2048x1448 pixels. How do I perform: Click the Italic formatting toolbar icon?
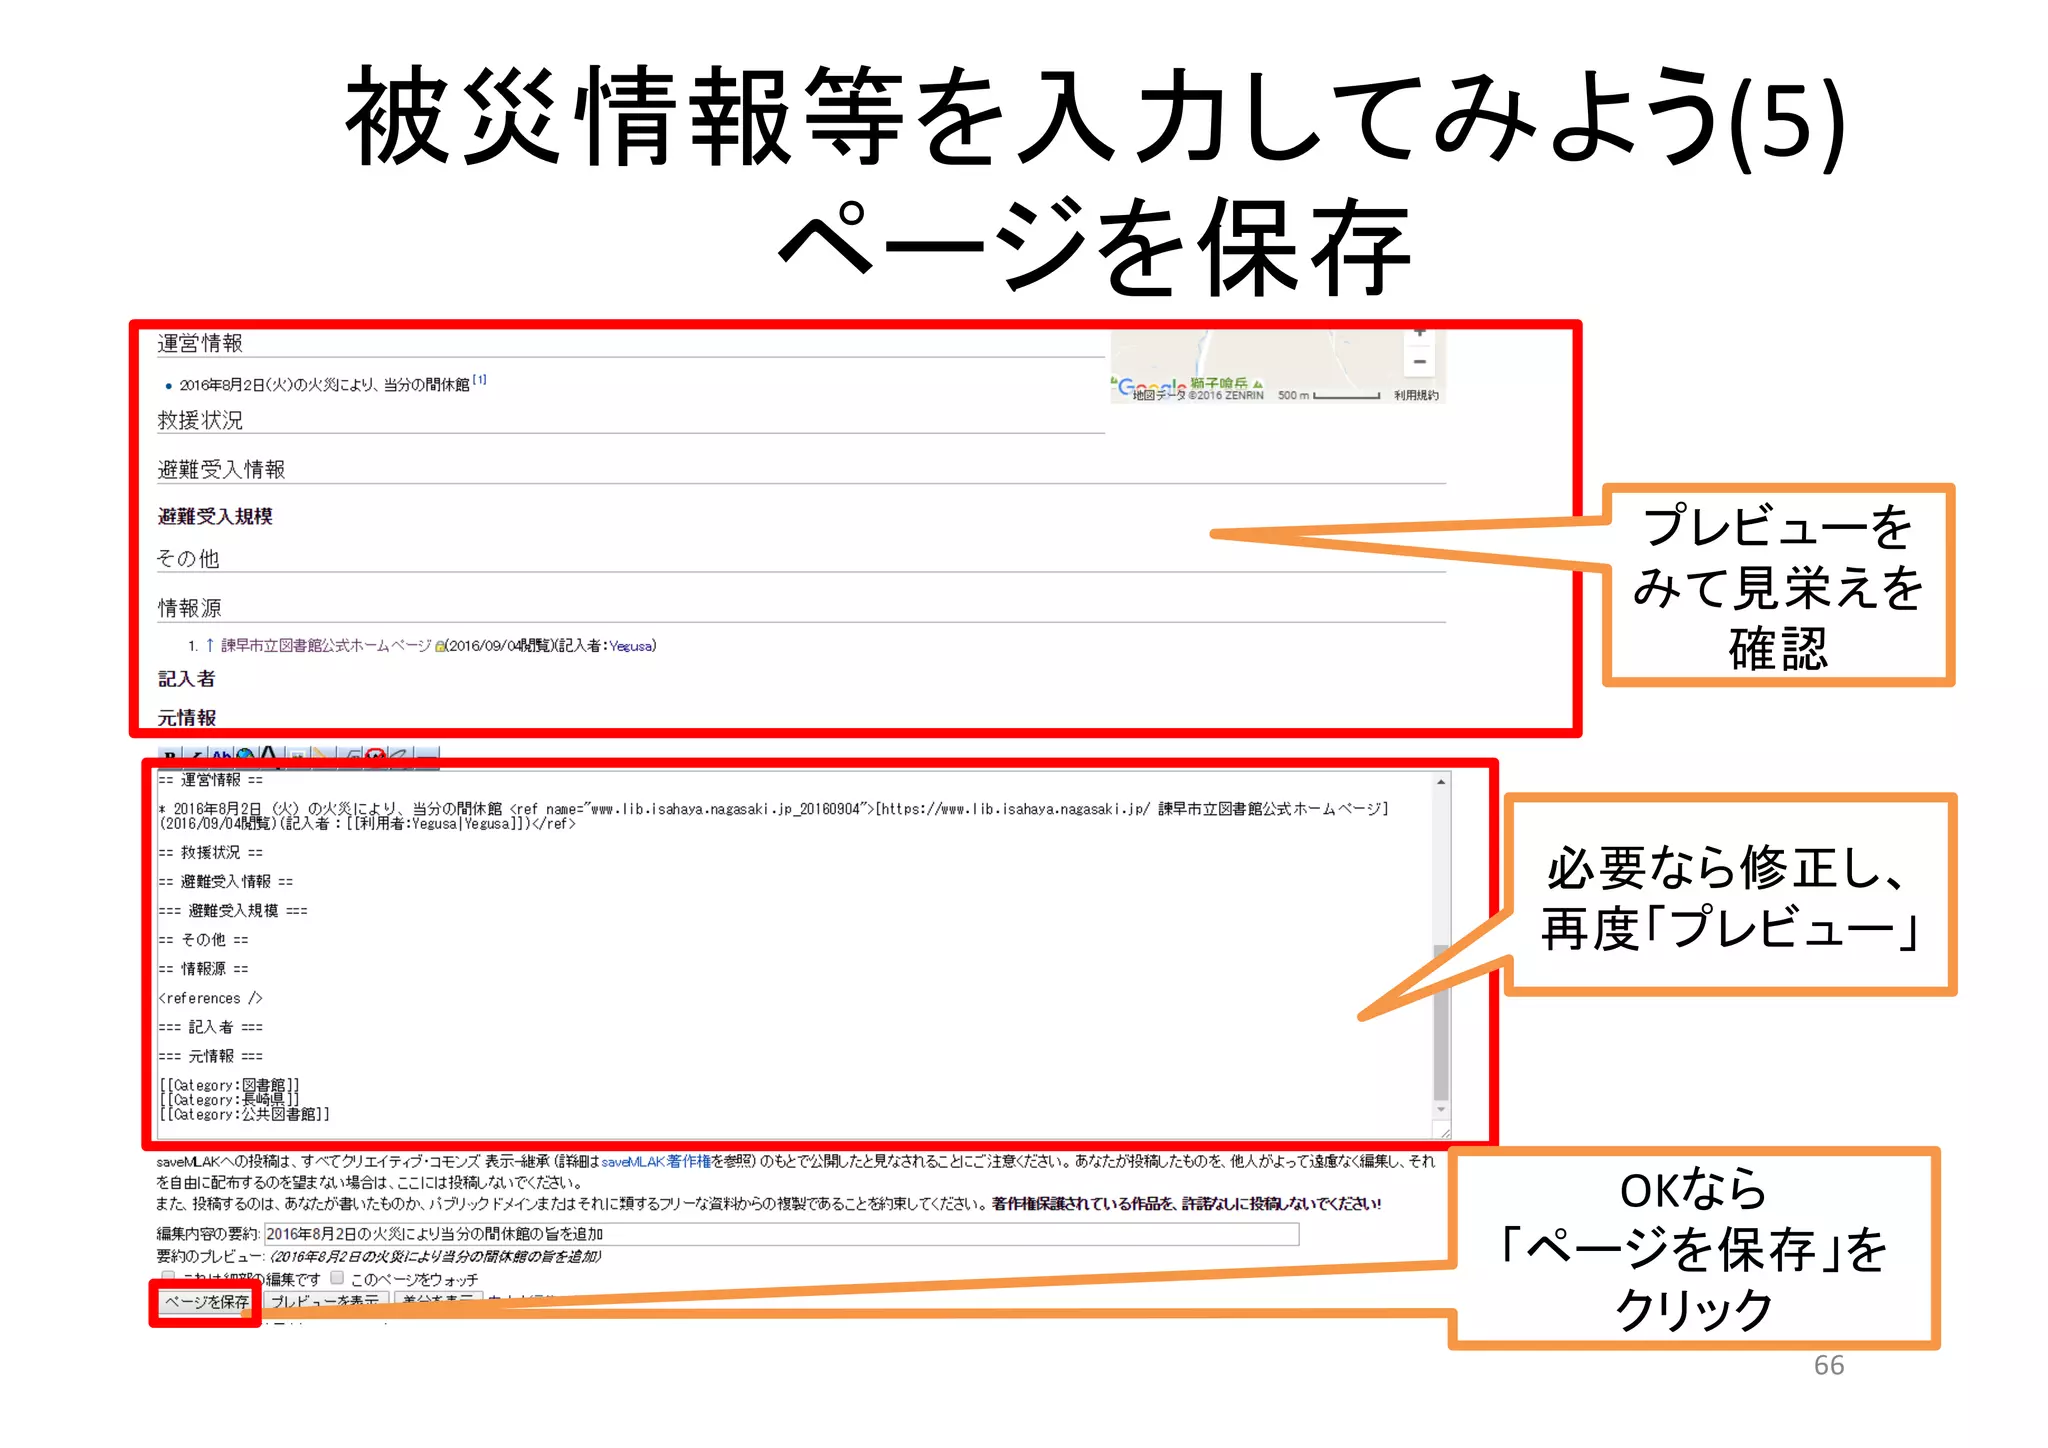click(x=196, y=753)
